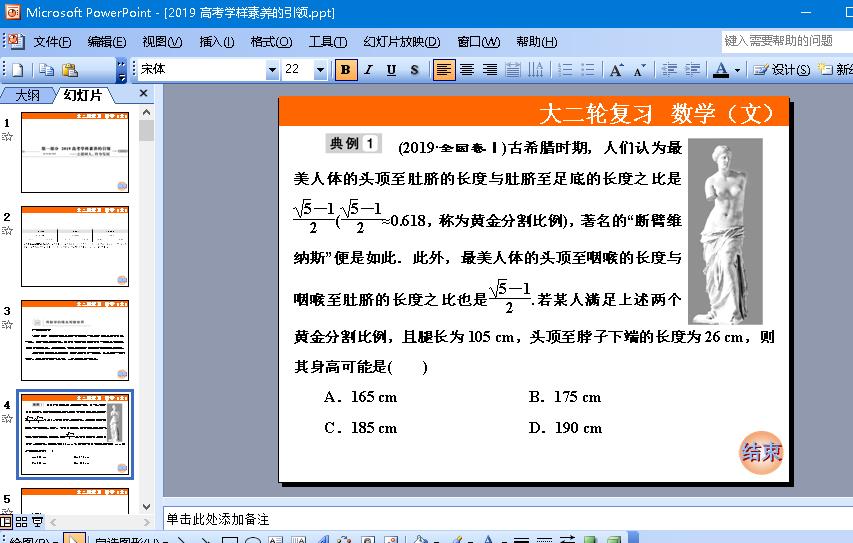Change text direction icon
This screenshot has width=853, height=543.
(535, 70)
